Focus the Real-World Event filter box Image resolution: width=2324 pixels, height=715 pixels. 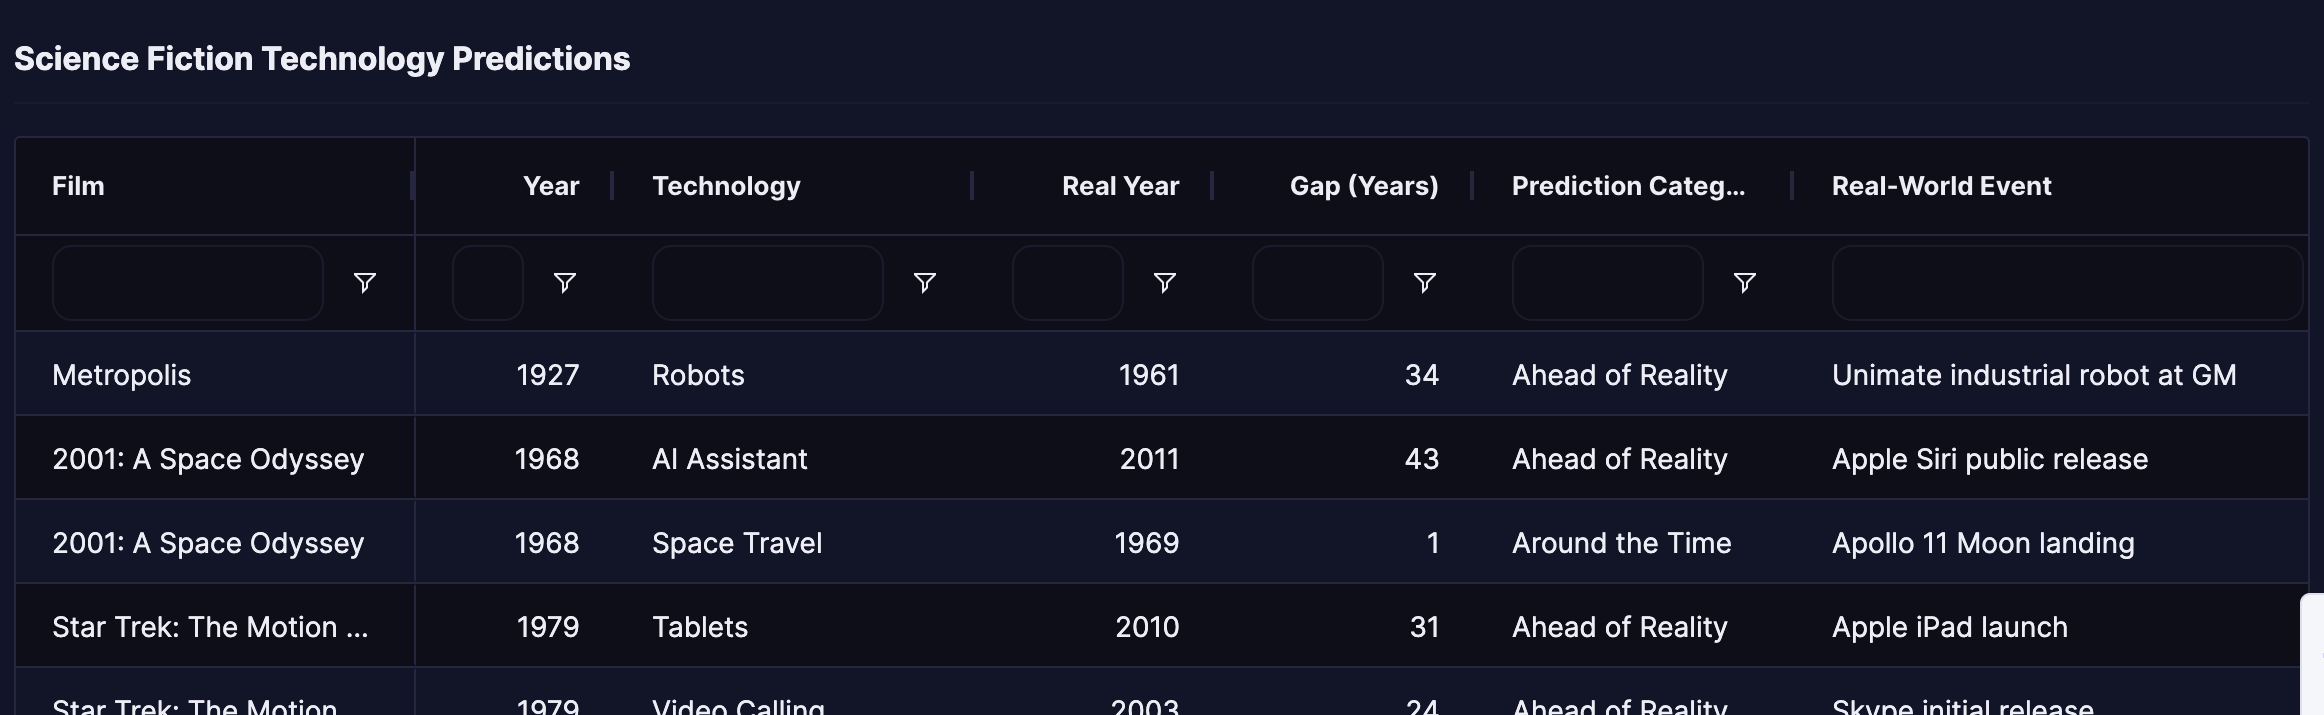pyautogui.click(x=2068, y=283)
